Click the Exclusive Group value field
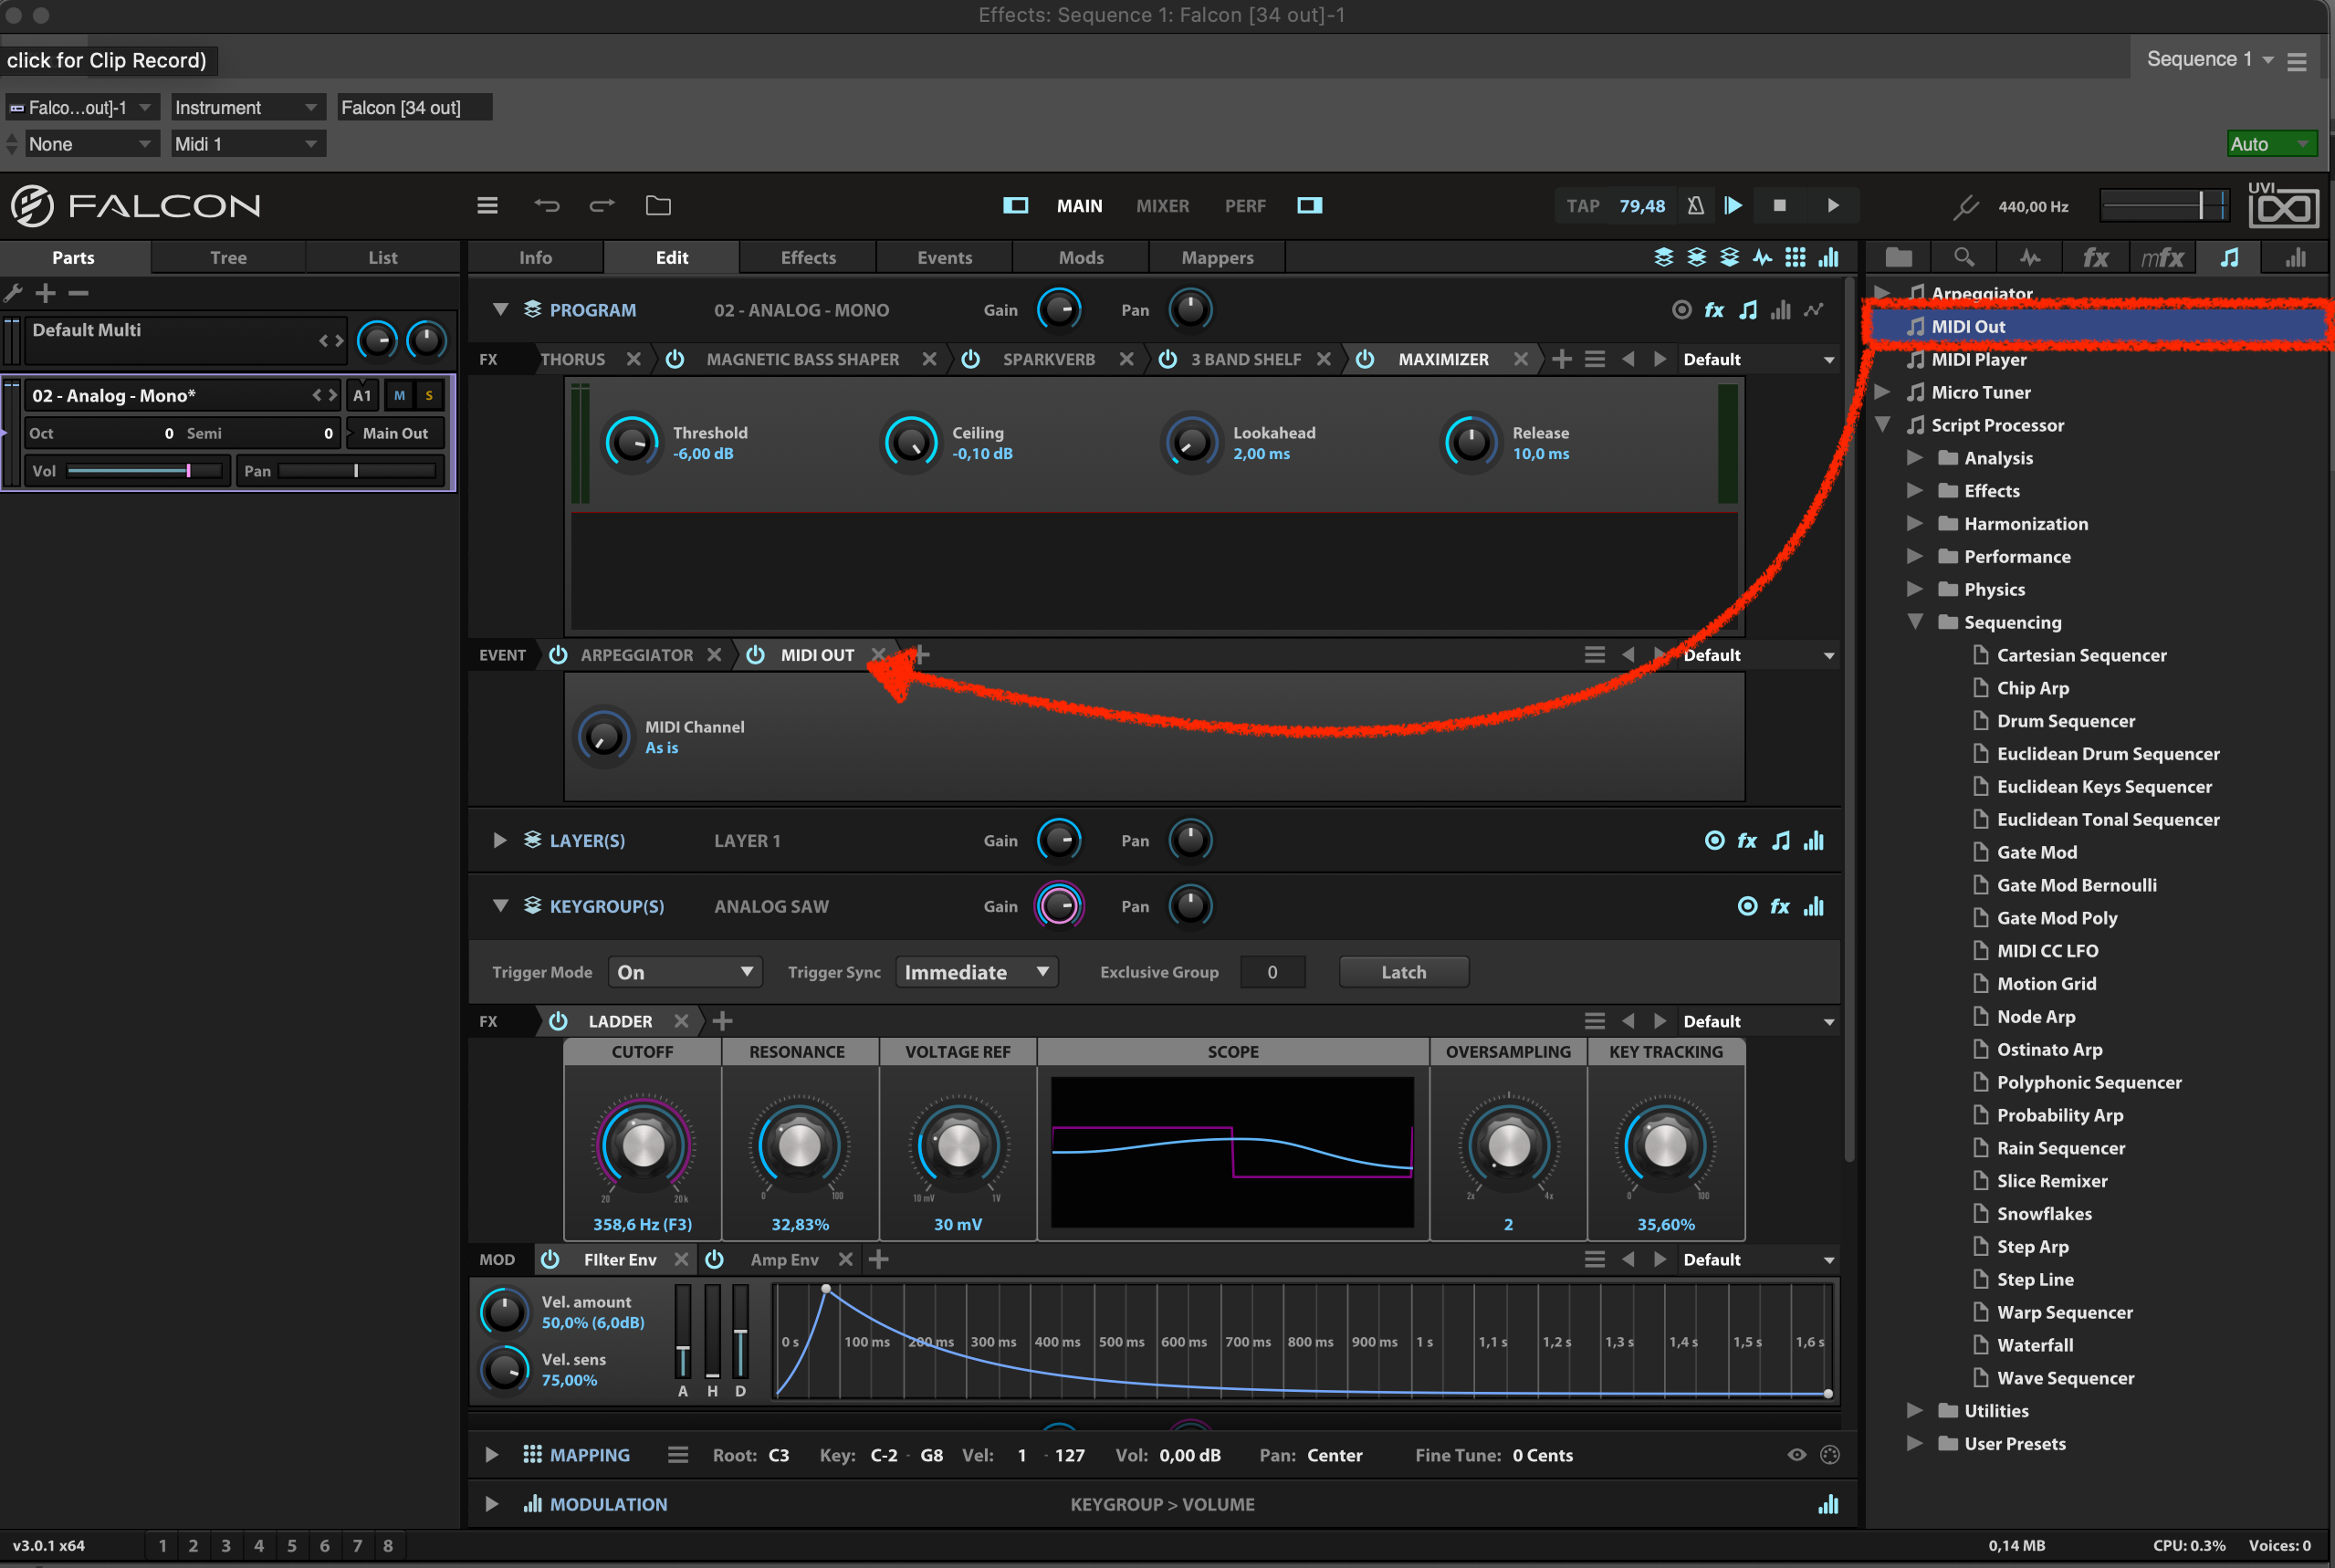 coord(1272,972)
